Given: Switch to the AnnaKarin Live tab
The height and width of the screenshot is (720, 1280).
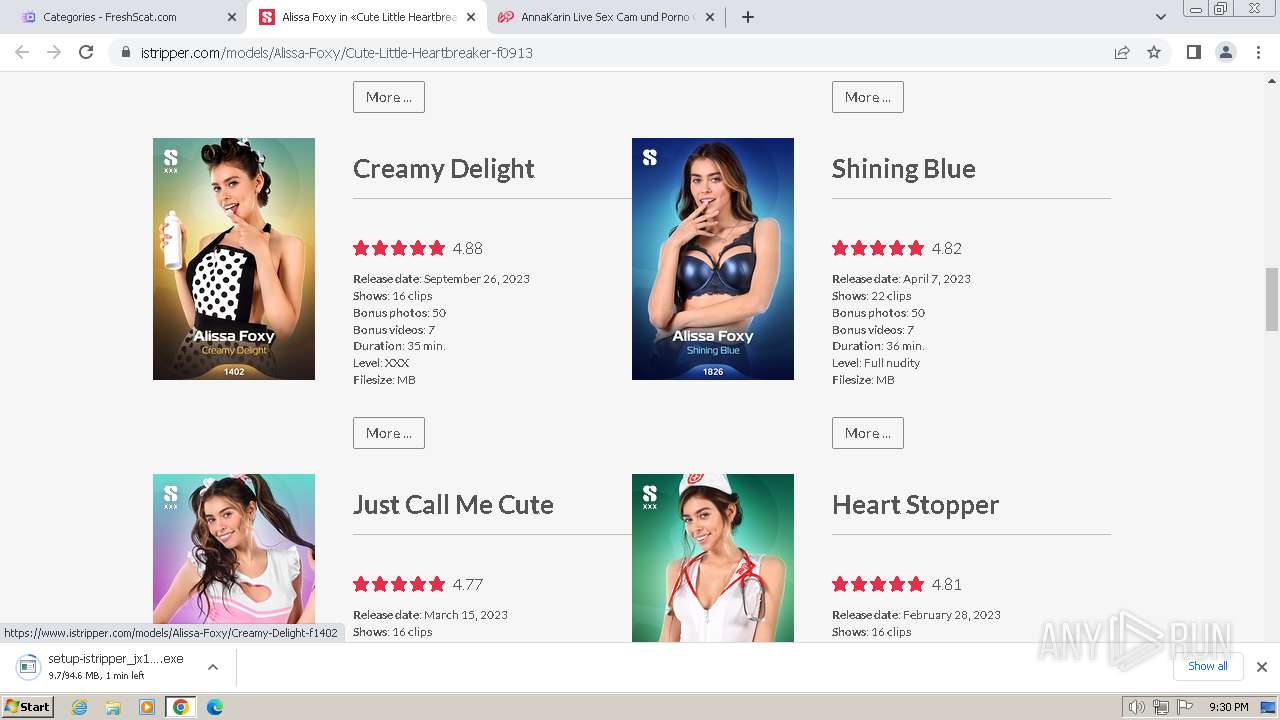Looking at the screenshot, I should point(605,17).
